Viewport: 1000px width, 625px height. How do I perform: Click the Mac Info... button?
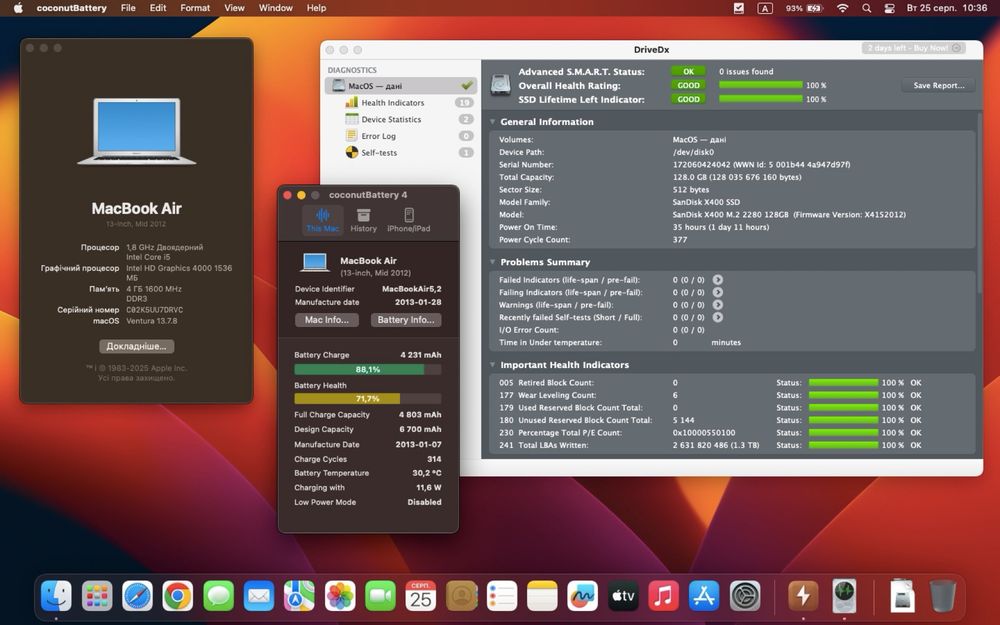327,320
